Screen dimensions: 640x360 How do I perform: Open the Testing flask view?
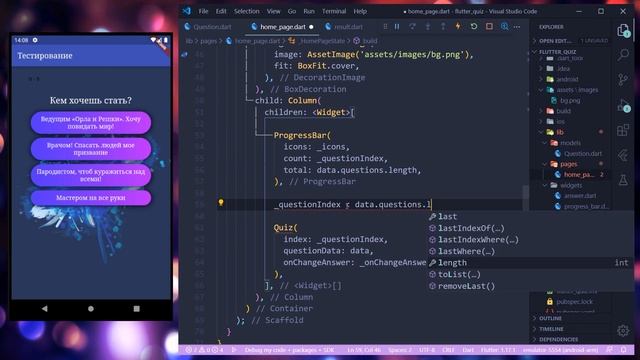click(x=623, y=180)
